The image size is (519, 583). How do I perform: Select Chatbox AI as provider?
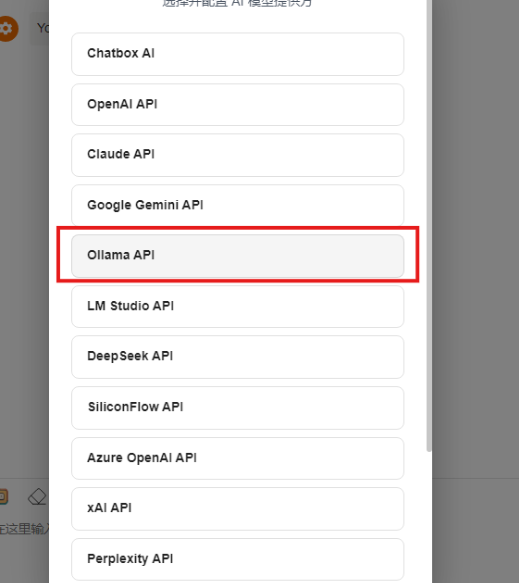pos(238,54)
